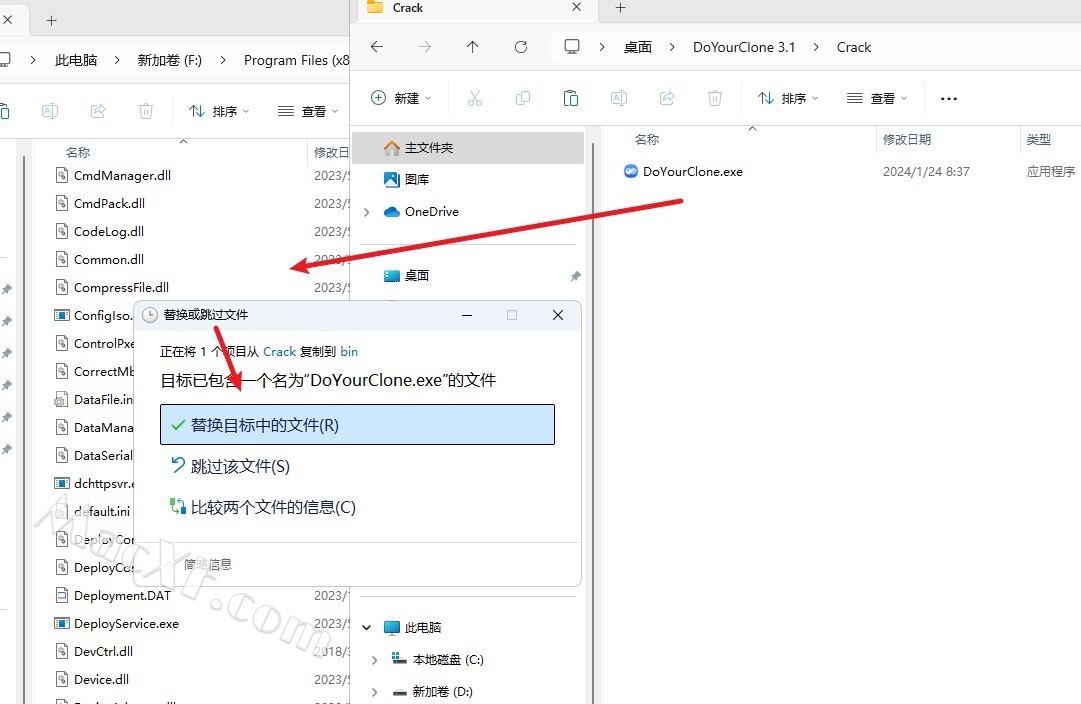Screen dimensions: 1081x704
Task: Click 桌面 in the Crack address bar
Action: pos(638,47)
